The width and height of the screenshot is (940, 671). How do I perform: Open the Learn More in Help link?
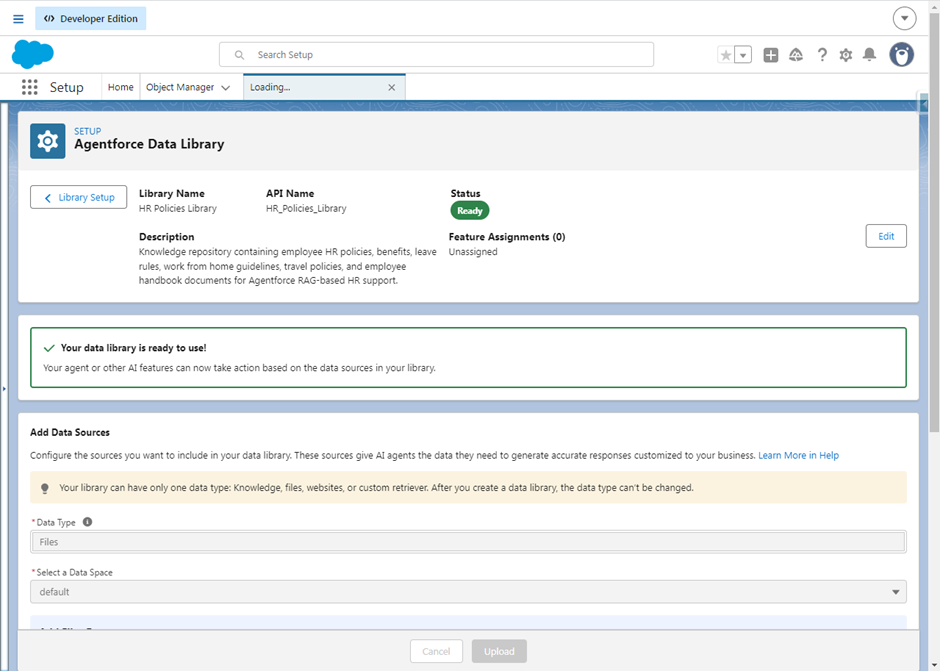799,455
